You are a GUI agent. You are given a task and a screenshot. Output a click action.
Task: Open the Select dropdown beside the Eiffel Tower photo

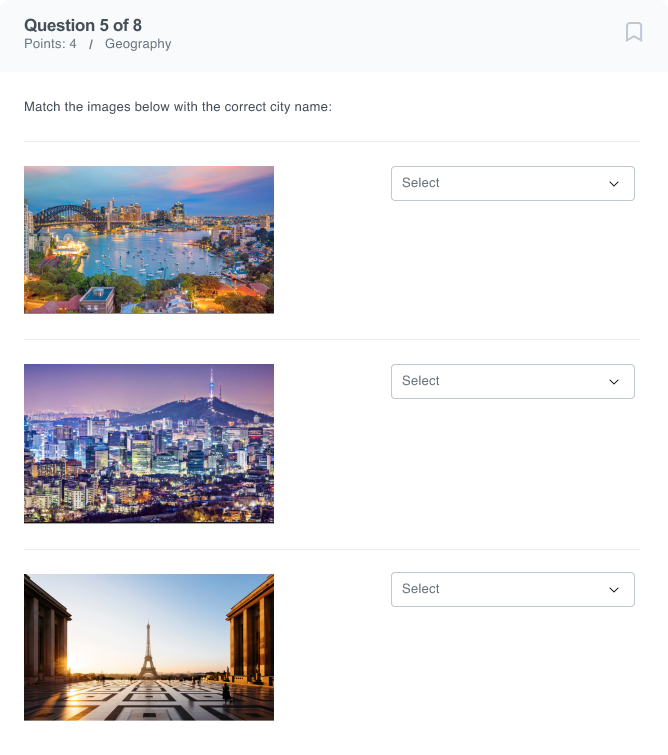pos(512,589)
